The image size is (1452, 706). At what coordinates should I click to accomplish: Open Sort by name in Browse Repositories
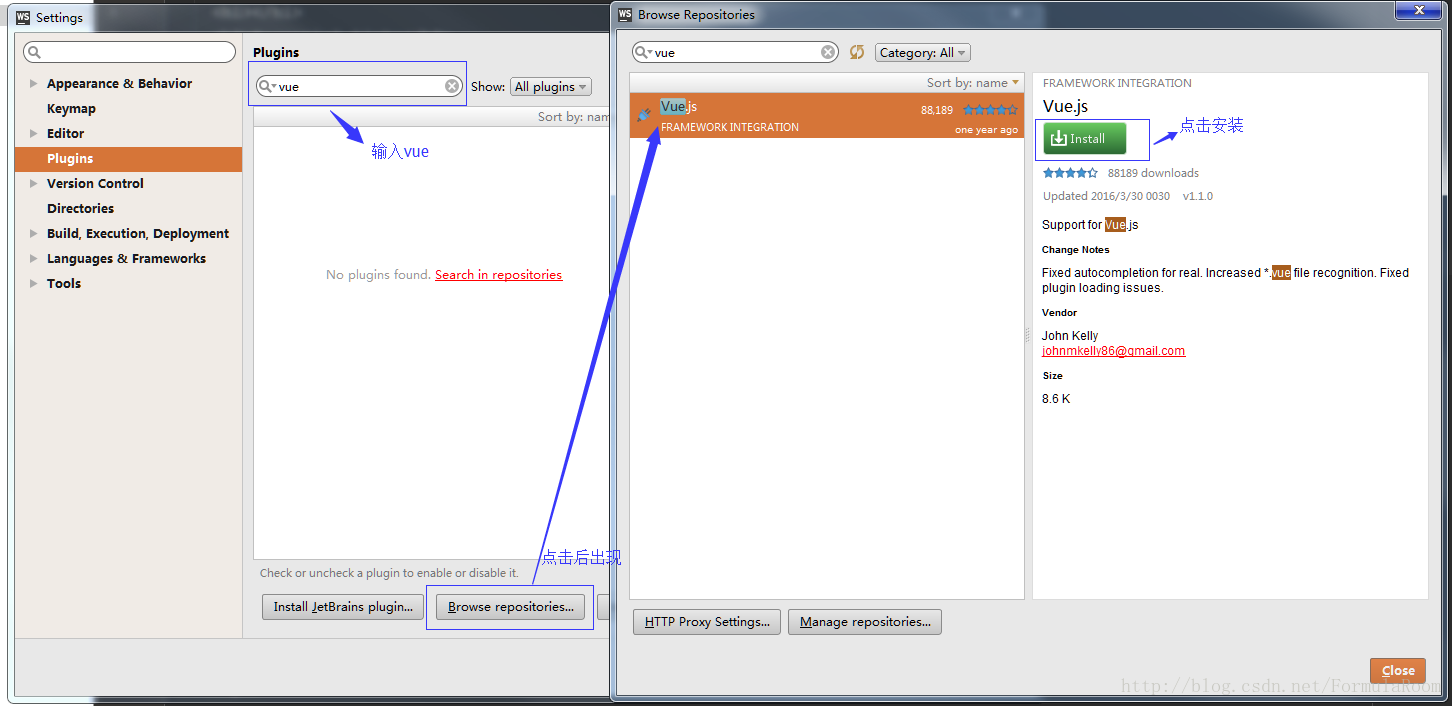click(x=972, y=83)
